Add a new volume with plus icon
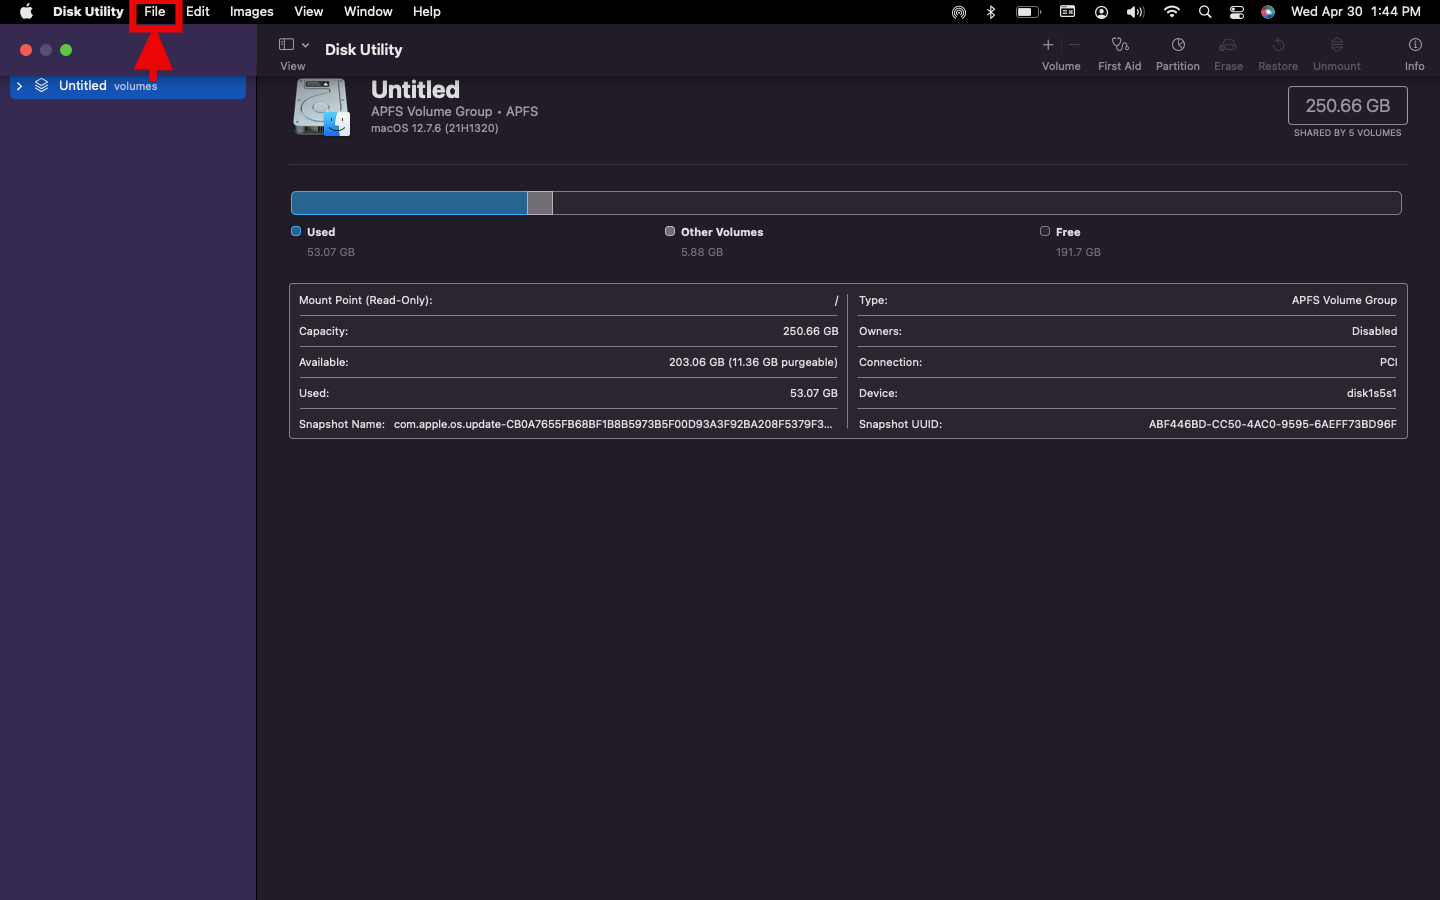 click(1048, 45)
